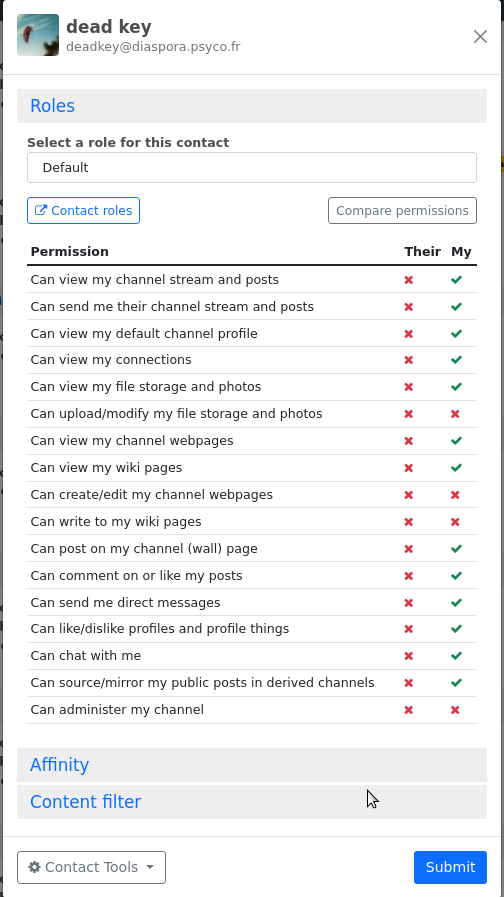
Task: Click the gear icon in Contact Tools
Action: pos(34,867)
